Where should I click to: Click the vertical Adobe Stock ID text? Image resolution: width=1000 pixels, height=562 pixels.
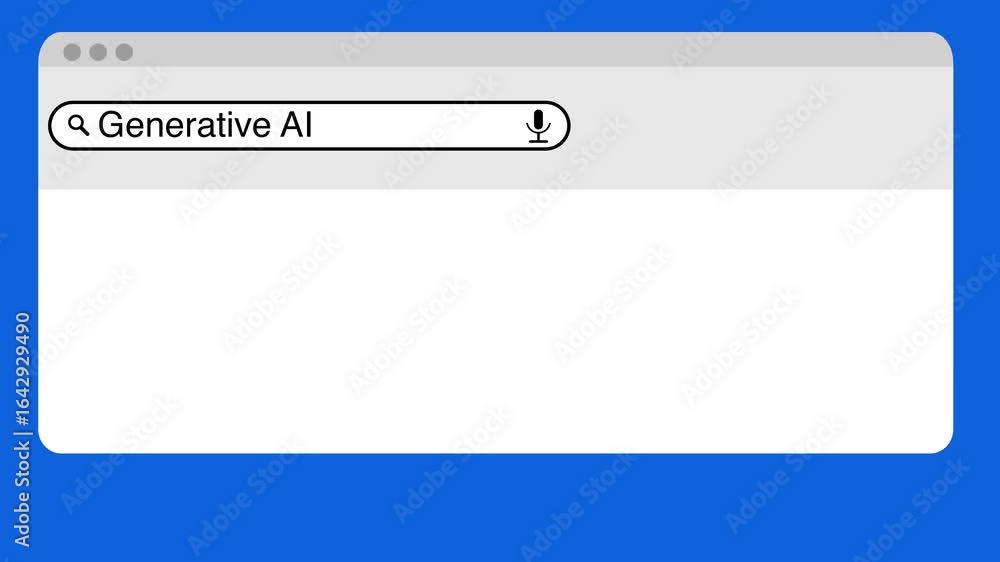click(x=22, y=429)
